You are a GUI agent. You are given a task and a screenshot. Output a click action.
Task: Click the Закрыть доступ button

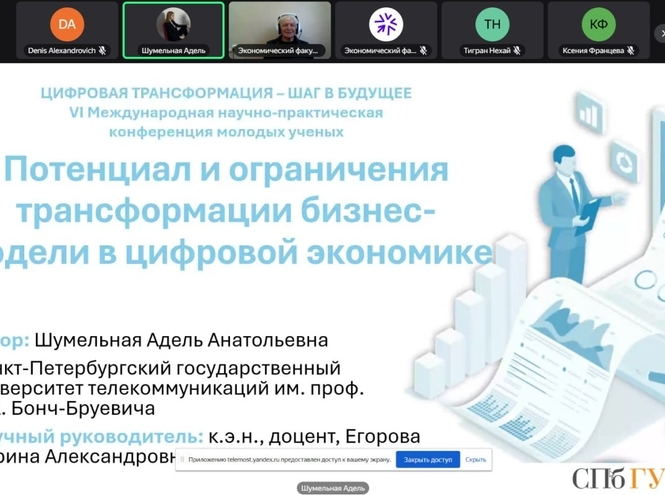(x=428, y=459)
